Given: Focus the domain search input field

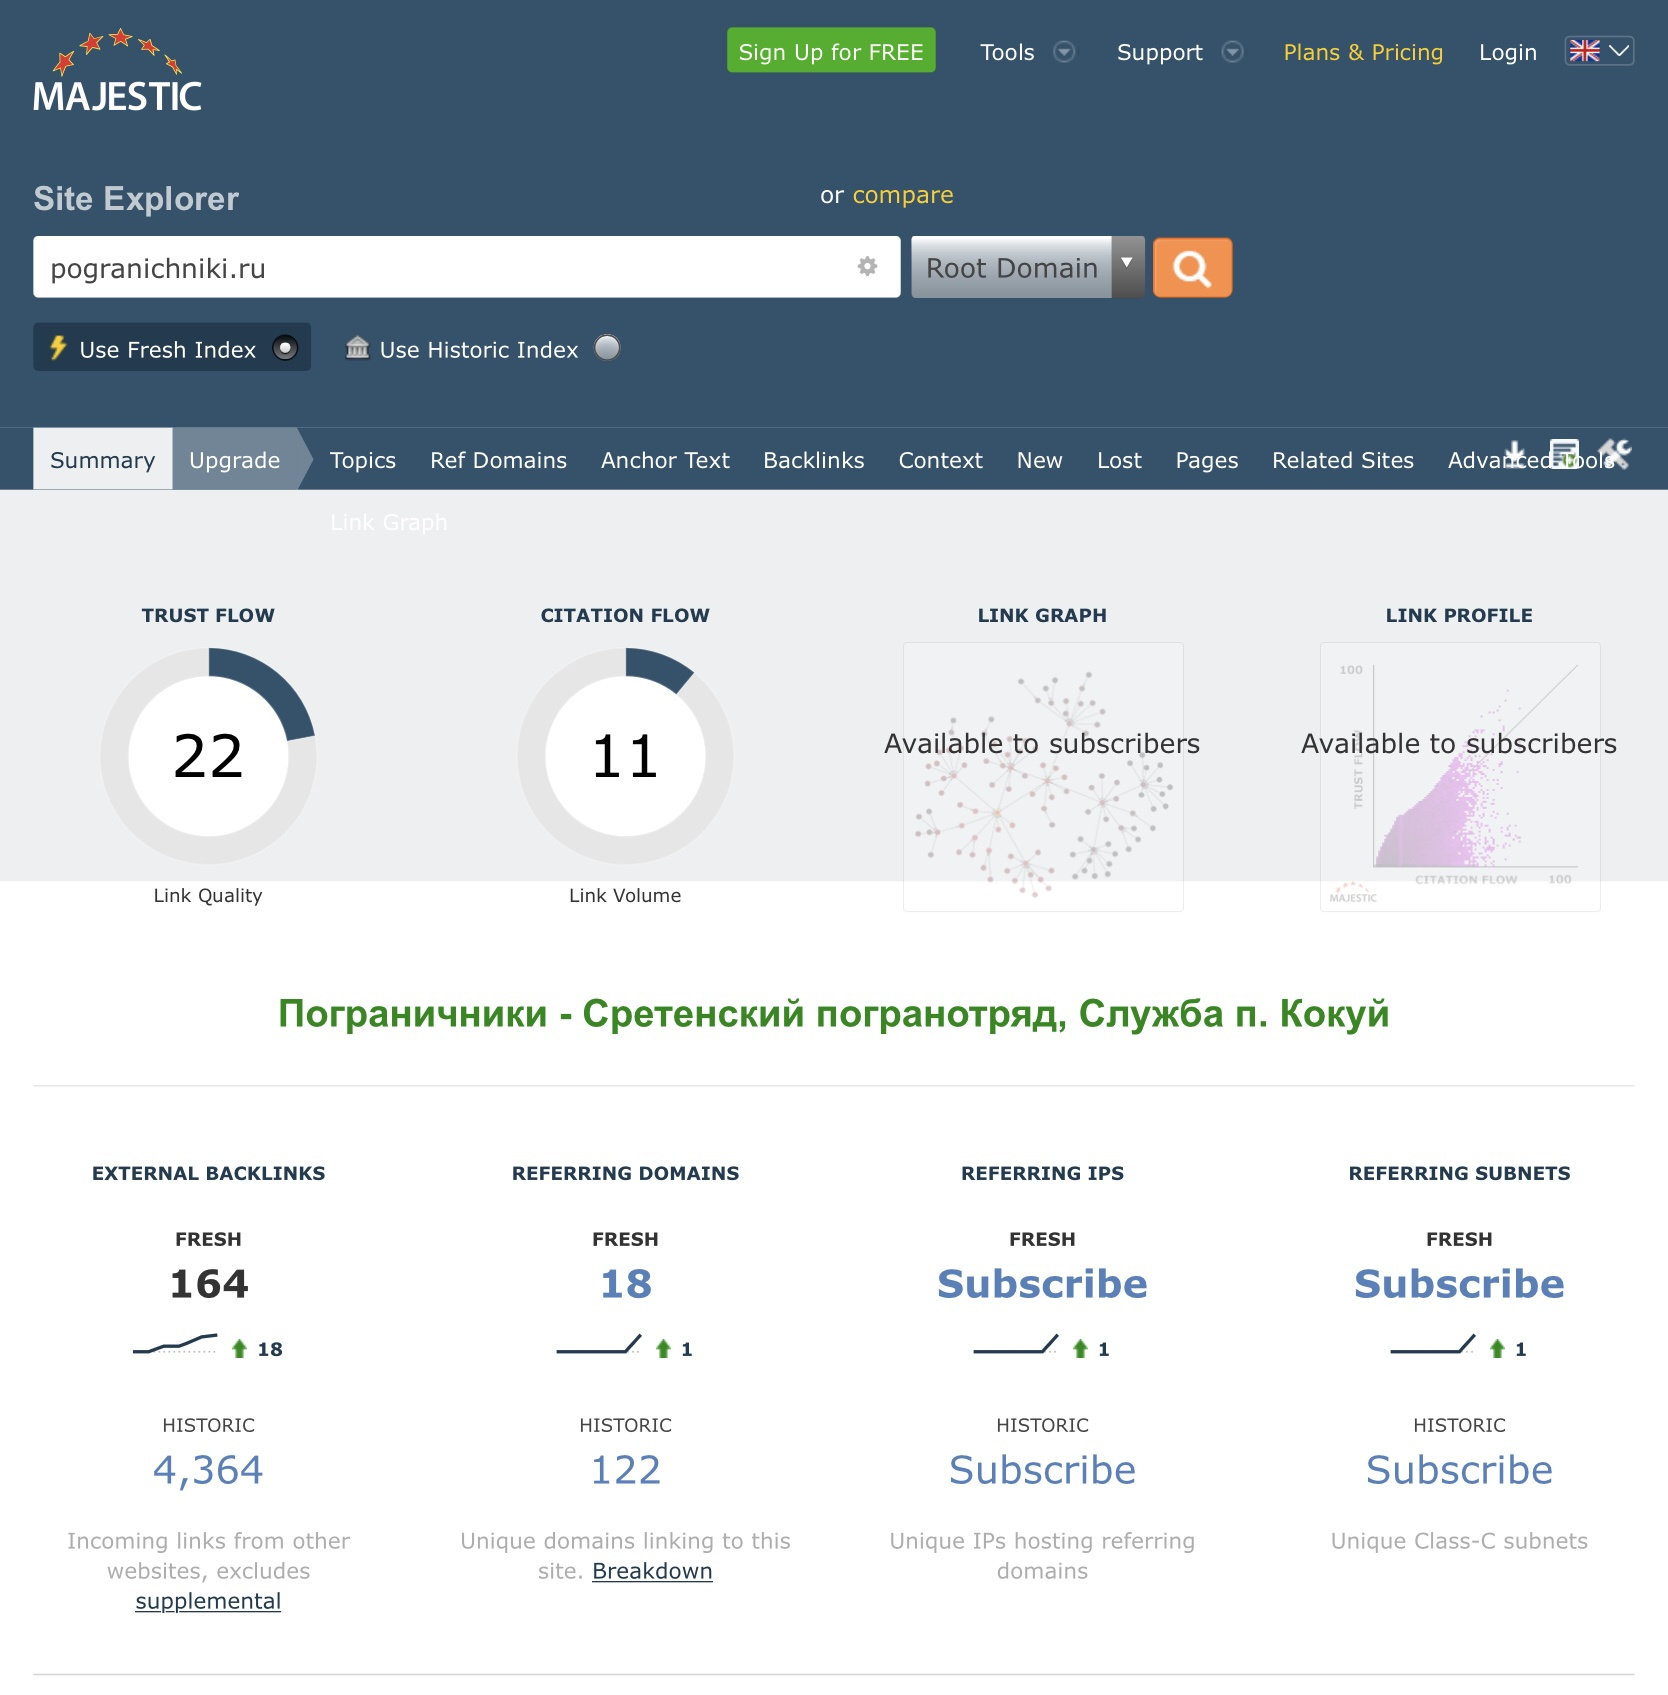Looking at the screenshot, I should tap(466, 267).
